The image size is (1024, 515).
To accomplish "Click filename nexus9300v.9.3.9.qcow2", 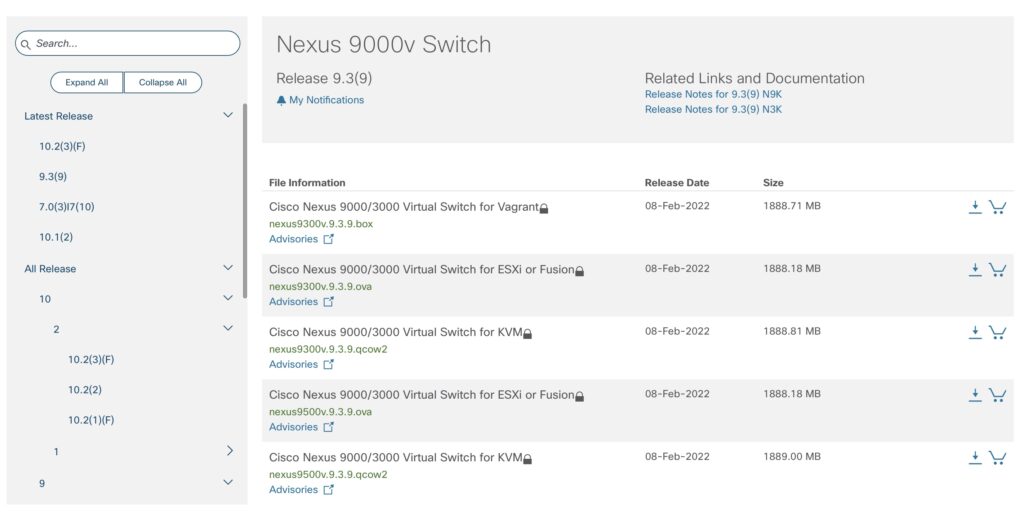I will pos(328,349).
